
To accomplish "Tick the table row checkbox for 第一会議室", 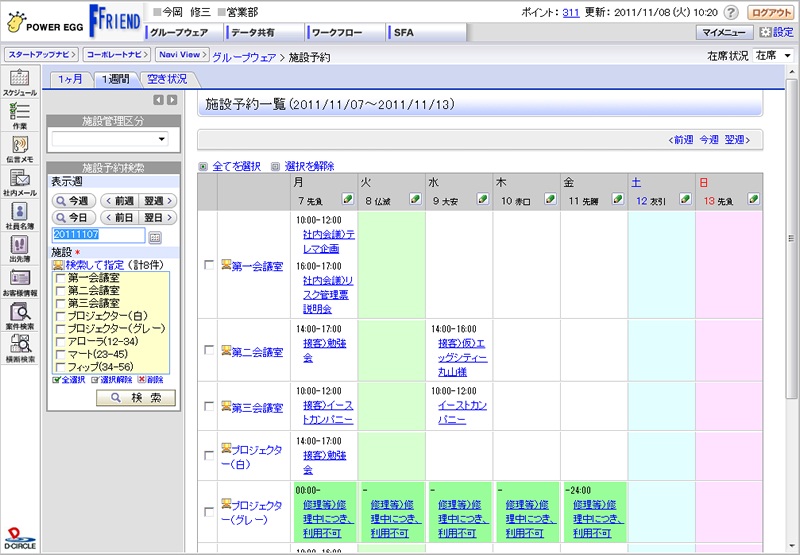I will click(208, 265).
